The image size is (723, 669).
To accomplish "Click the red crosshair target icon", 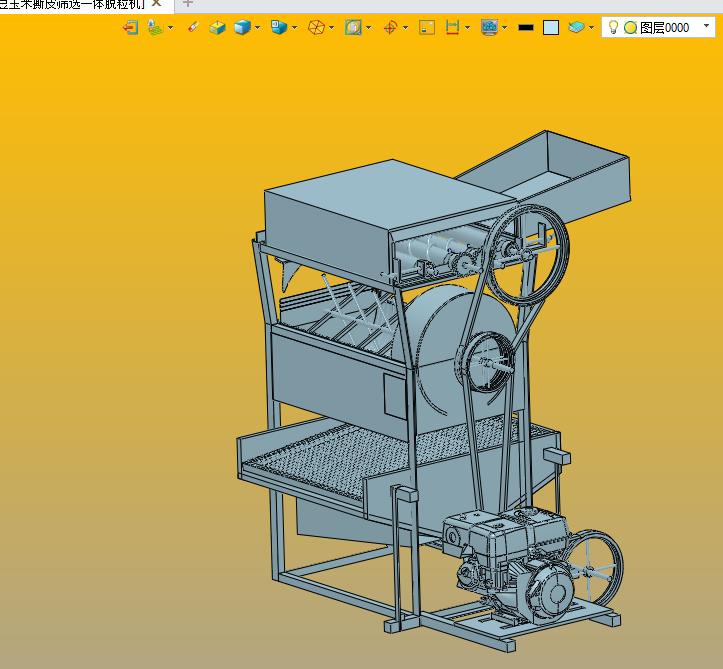I will coord(390,28).
